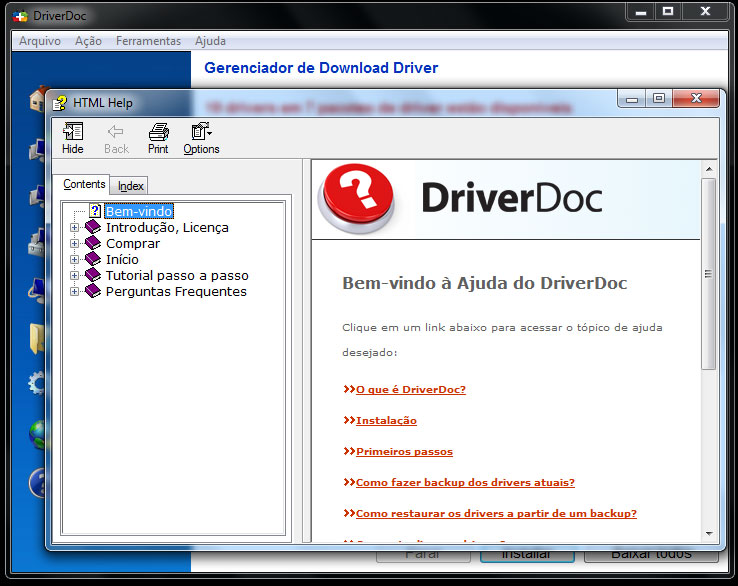Image resolution: width=738 pixels, height=586 pixels.
Task: Click the home icon in DriverDoc sidebar
Action: coord(38,98)
